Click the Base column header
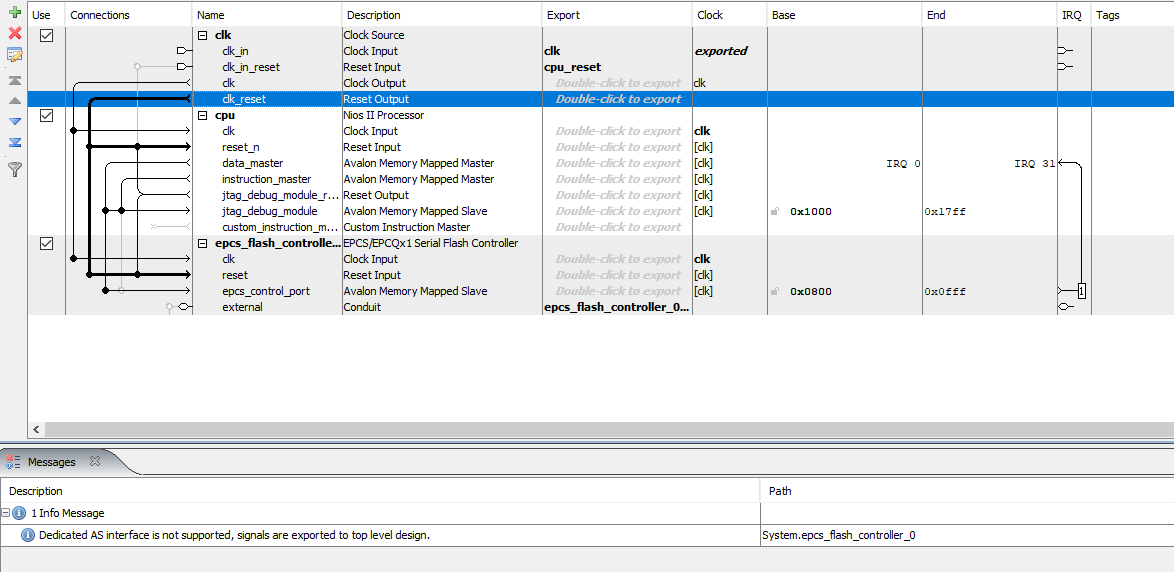The image size is (1174, 572). point(783,15)
